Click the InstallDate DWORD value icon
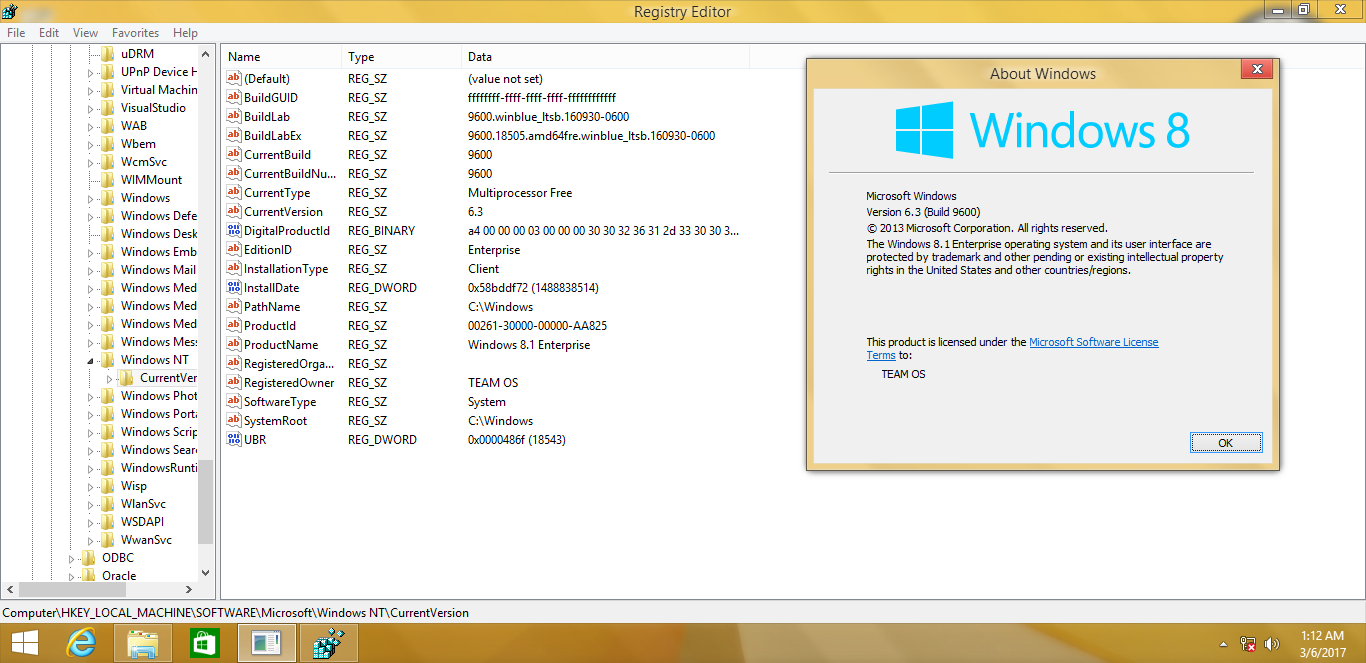Image resolution: width=1366 pixels, height=663 pixels. pyautogui.click(x=234, y=288)
